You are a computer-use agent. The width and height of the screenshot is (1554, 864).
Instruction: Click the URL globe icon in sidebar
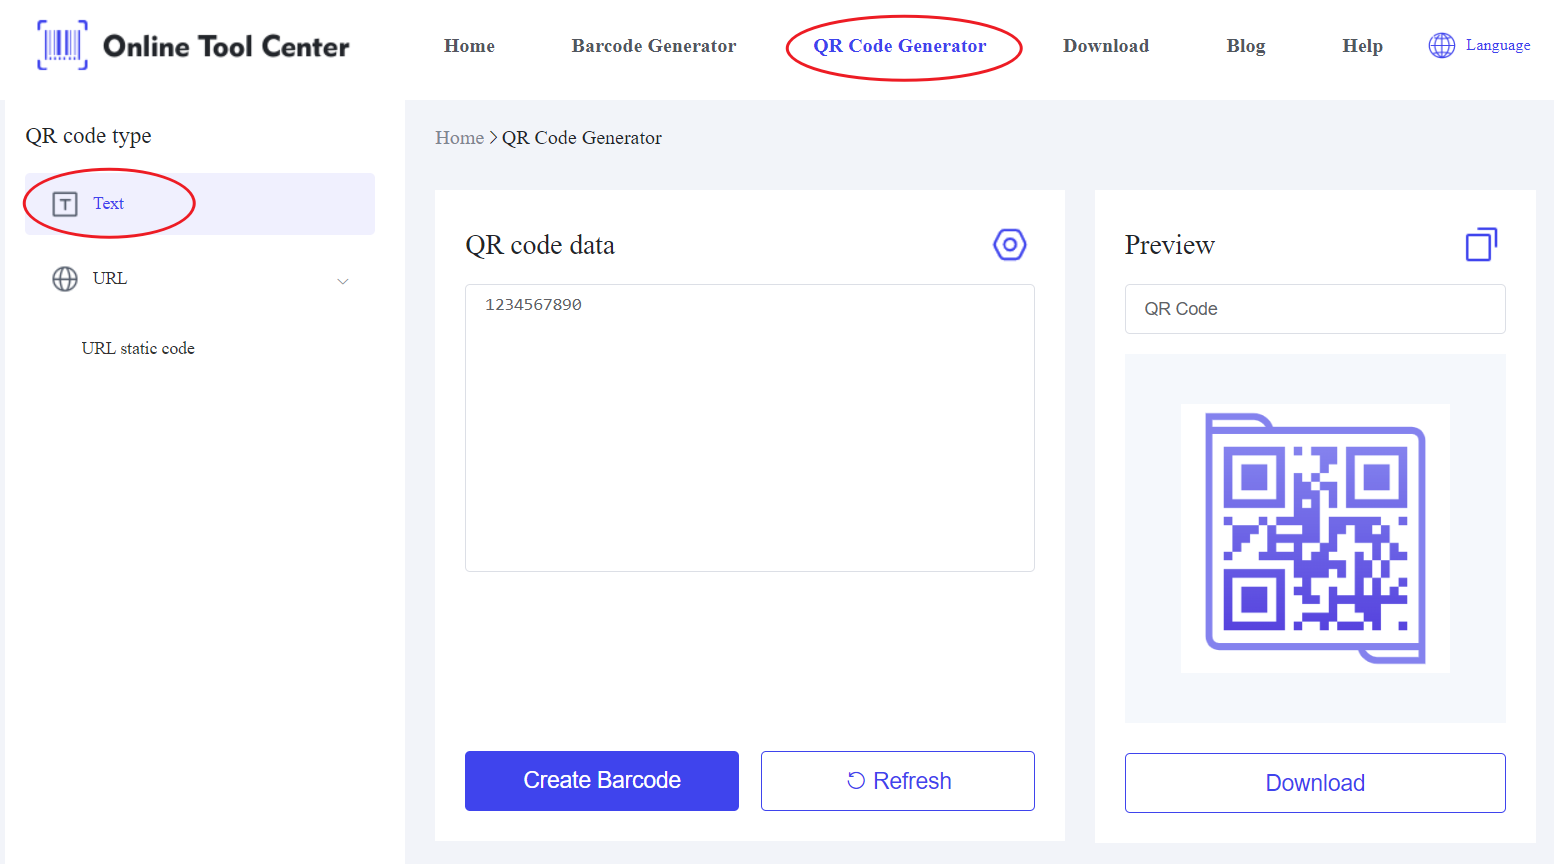click(65, 279)
